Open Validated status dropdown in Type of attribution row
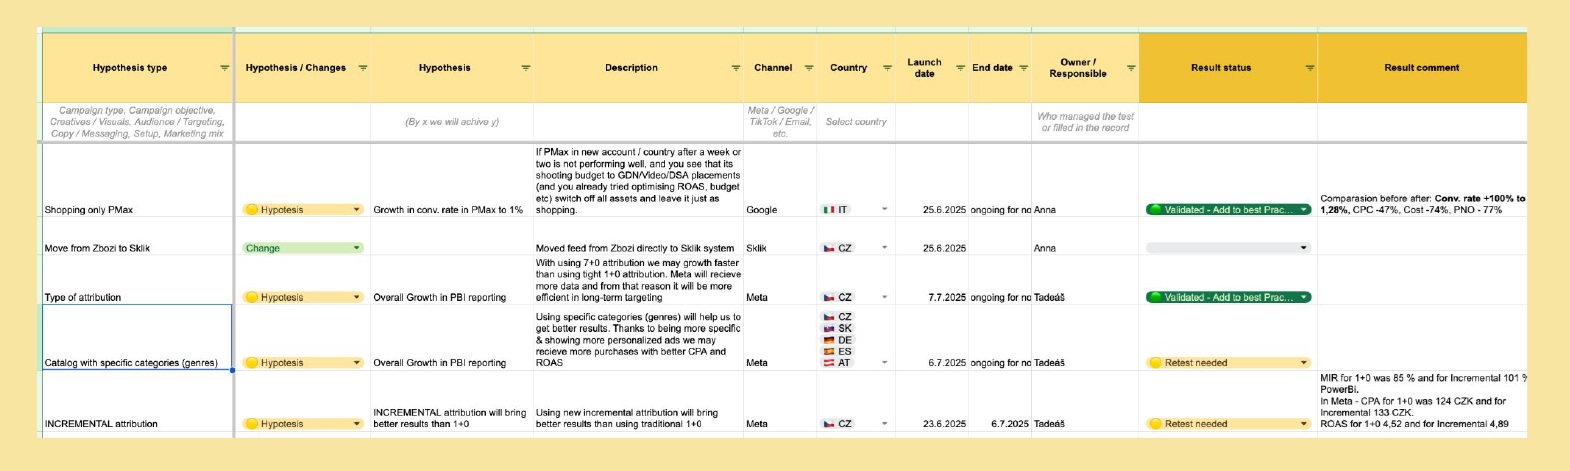 [x=1303, y=297]
